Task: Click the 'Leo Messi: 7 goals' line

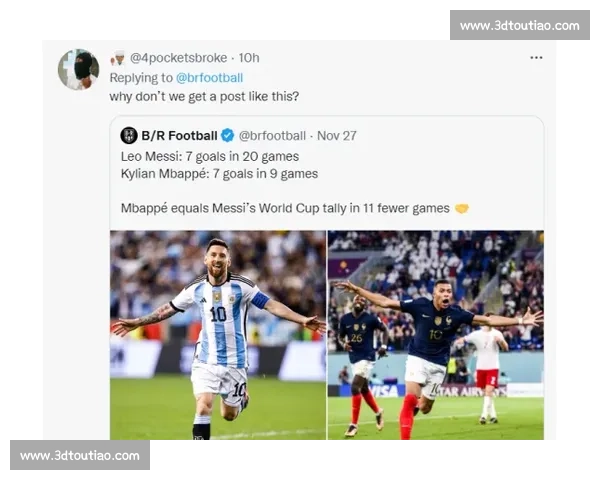Action: (x=210, y=157)
